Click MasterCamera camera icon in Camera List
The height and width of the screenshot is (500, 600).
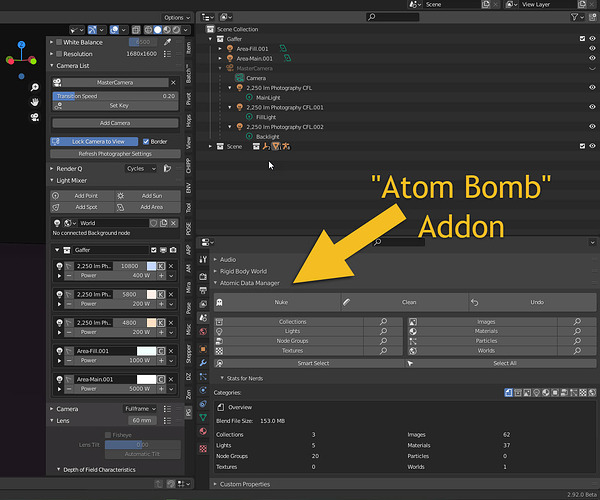click(57, 83)
